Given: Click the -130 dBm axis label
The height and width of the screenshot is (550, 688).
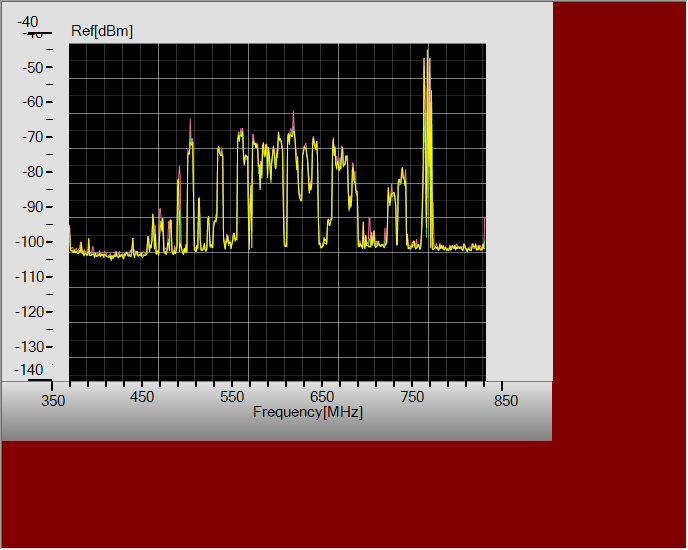Looking at the screenshot, I should click(x=29, y=347).
